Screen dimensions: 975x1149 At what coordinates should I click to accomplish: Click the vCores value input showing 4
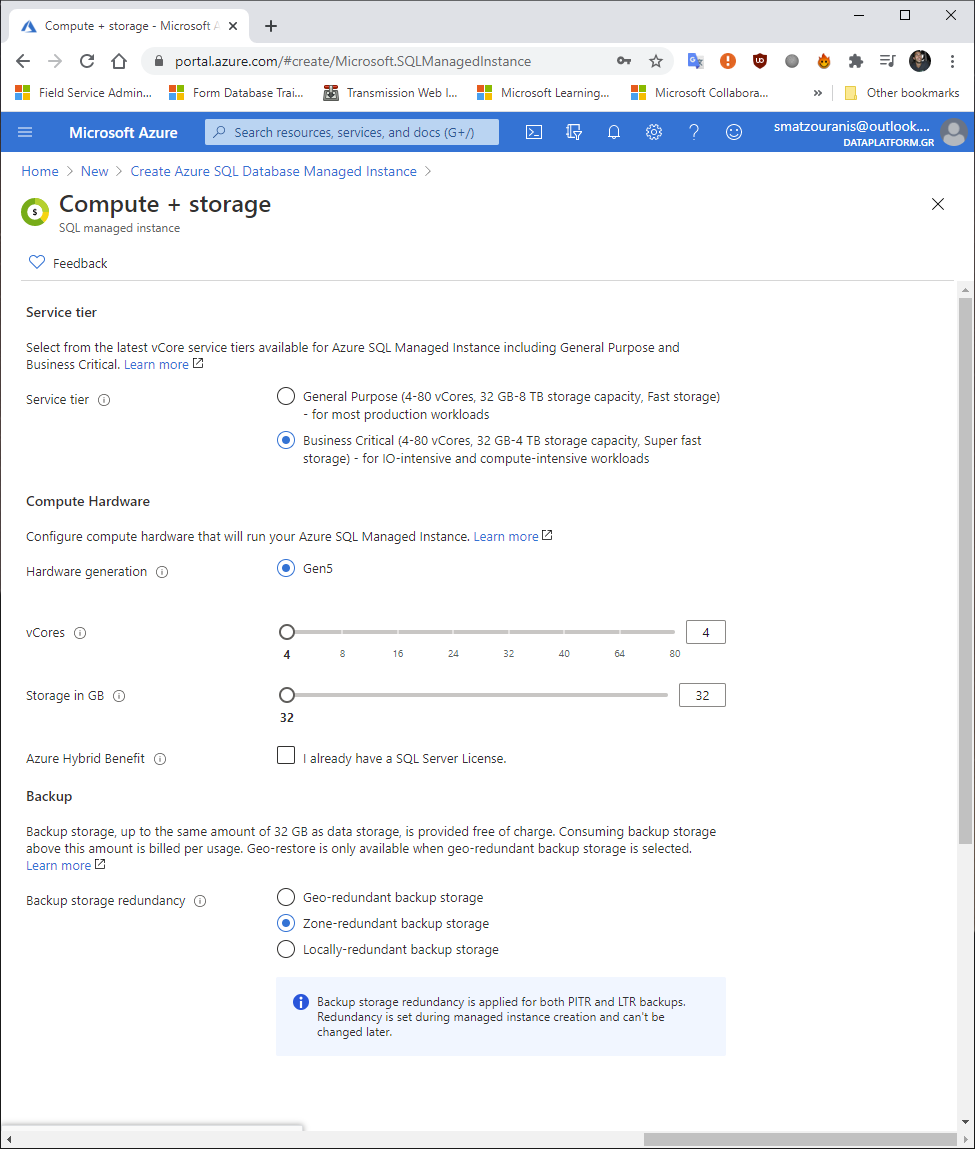[705, 632]
